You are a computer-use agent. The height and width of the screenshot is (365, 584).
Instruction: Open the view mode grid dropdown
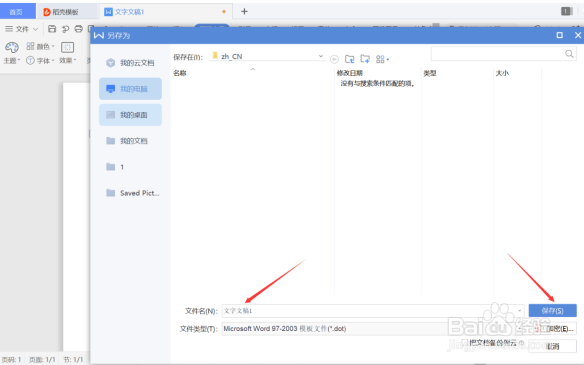click(382, 59)
